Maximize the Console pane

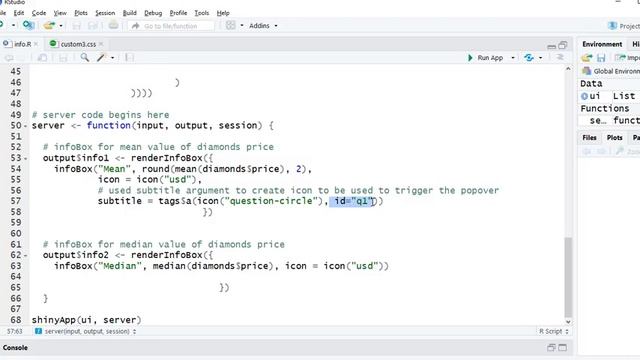coord(563,348)
